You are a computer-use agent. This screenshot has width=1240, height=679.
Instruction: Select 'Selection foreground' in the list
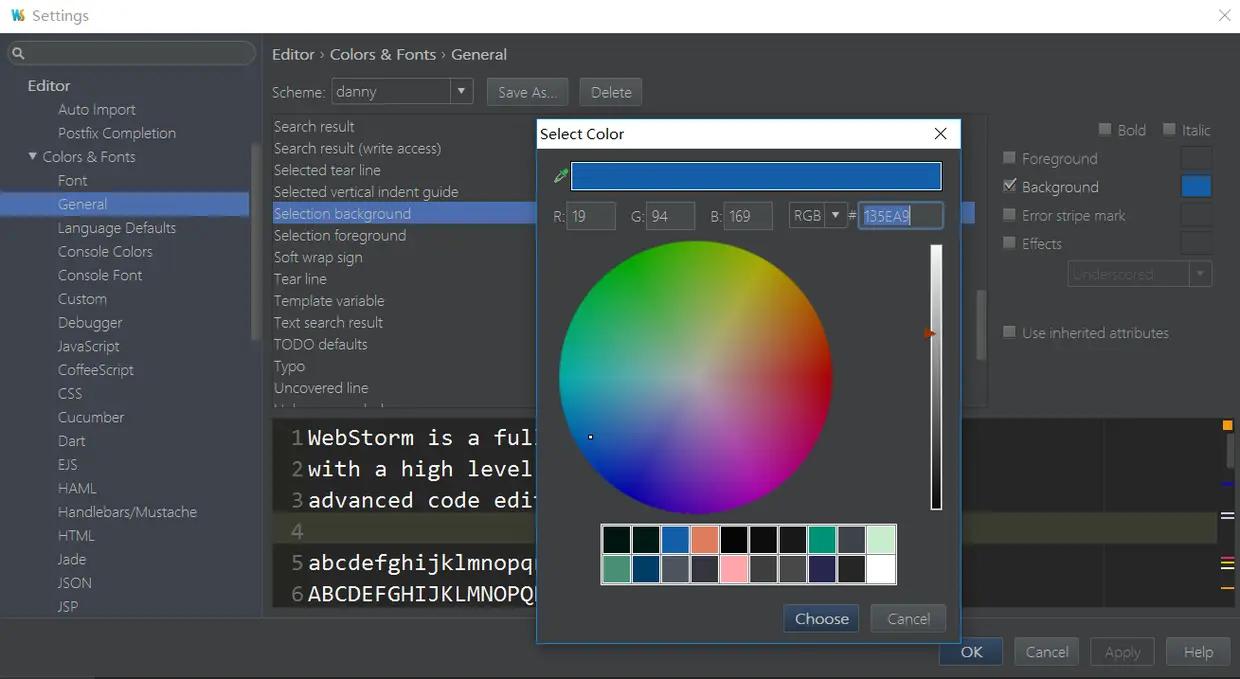tap(340, 235)
